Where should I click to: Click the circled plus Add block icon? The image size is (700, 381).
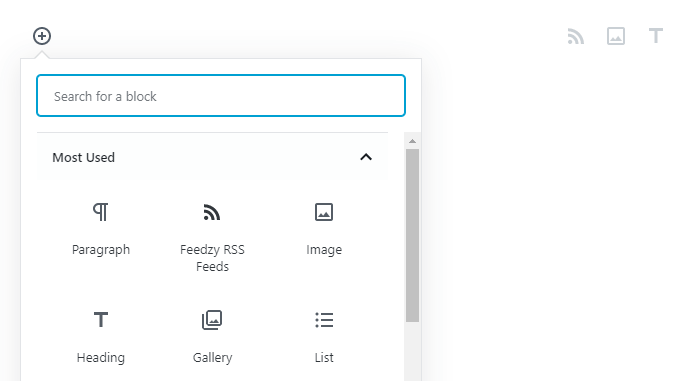[42, 36]
